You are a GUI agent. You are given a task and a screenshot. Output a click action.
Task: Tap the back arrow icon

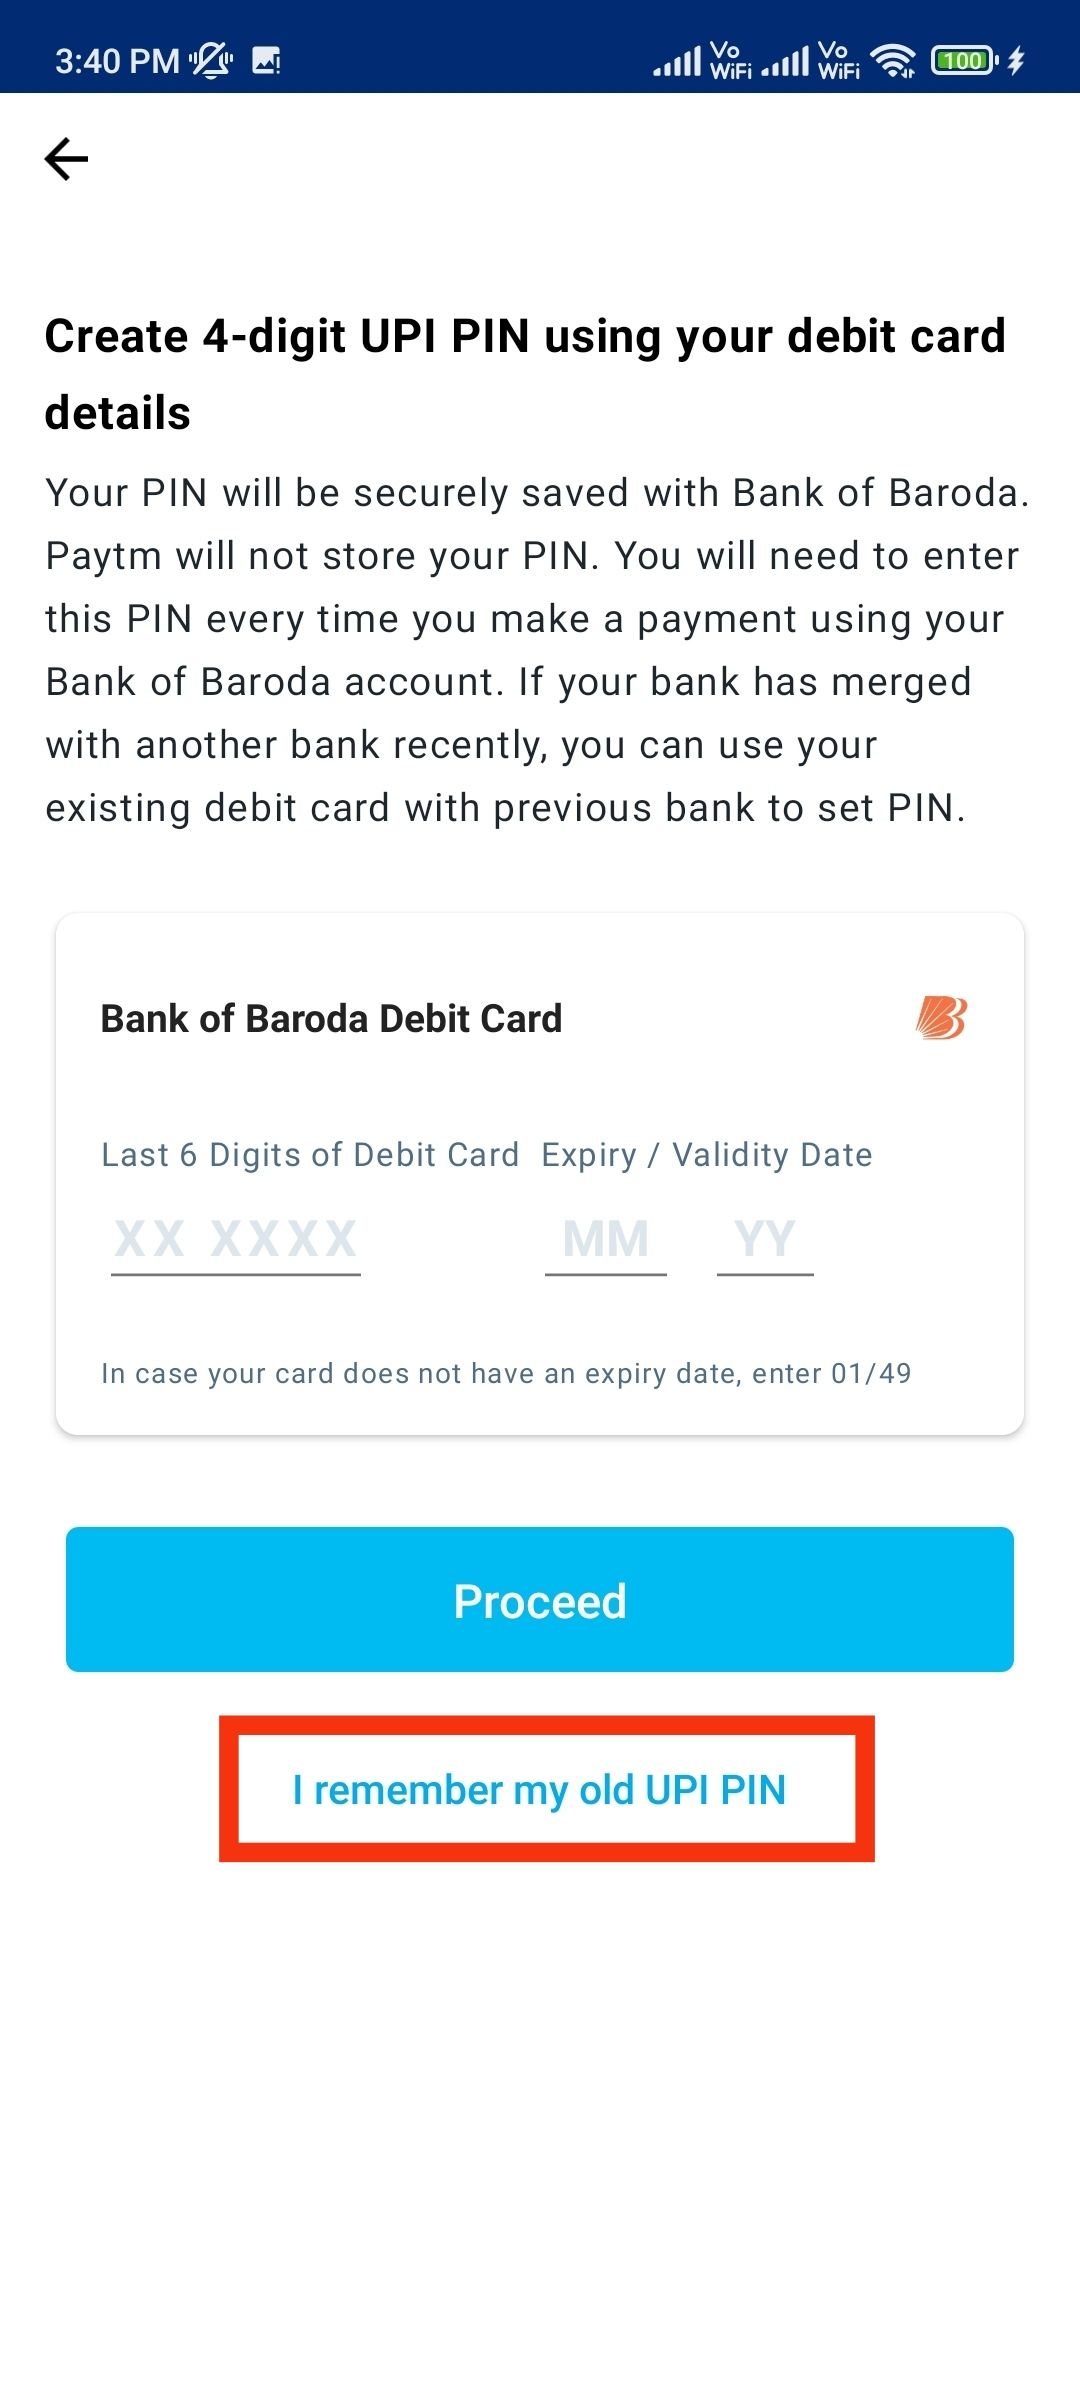(x=67, y=159)
